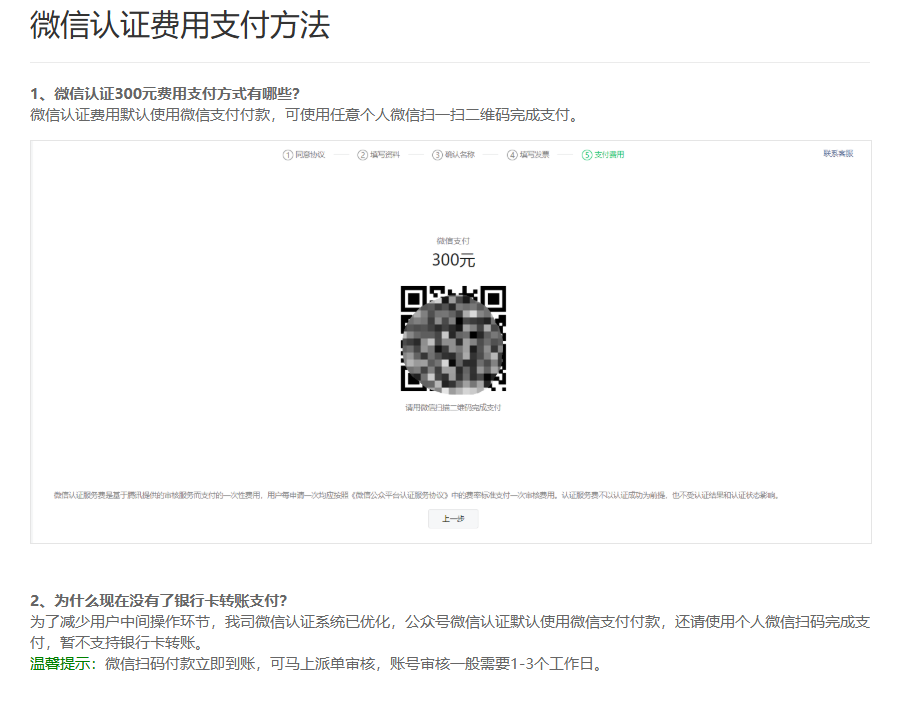Click the 微信认证服务费 disclaimer line in screenshot
The image size is (905, 712).
(417, 495)
